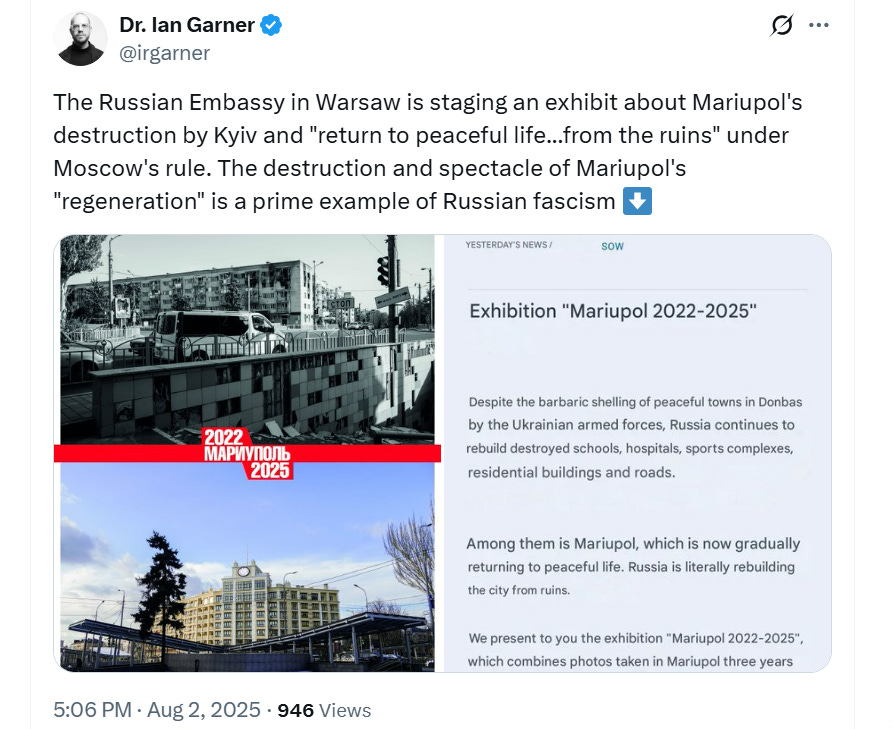
Task: Open the Dr. Ian Garner name link
Action: pos(187,25)
